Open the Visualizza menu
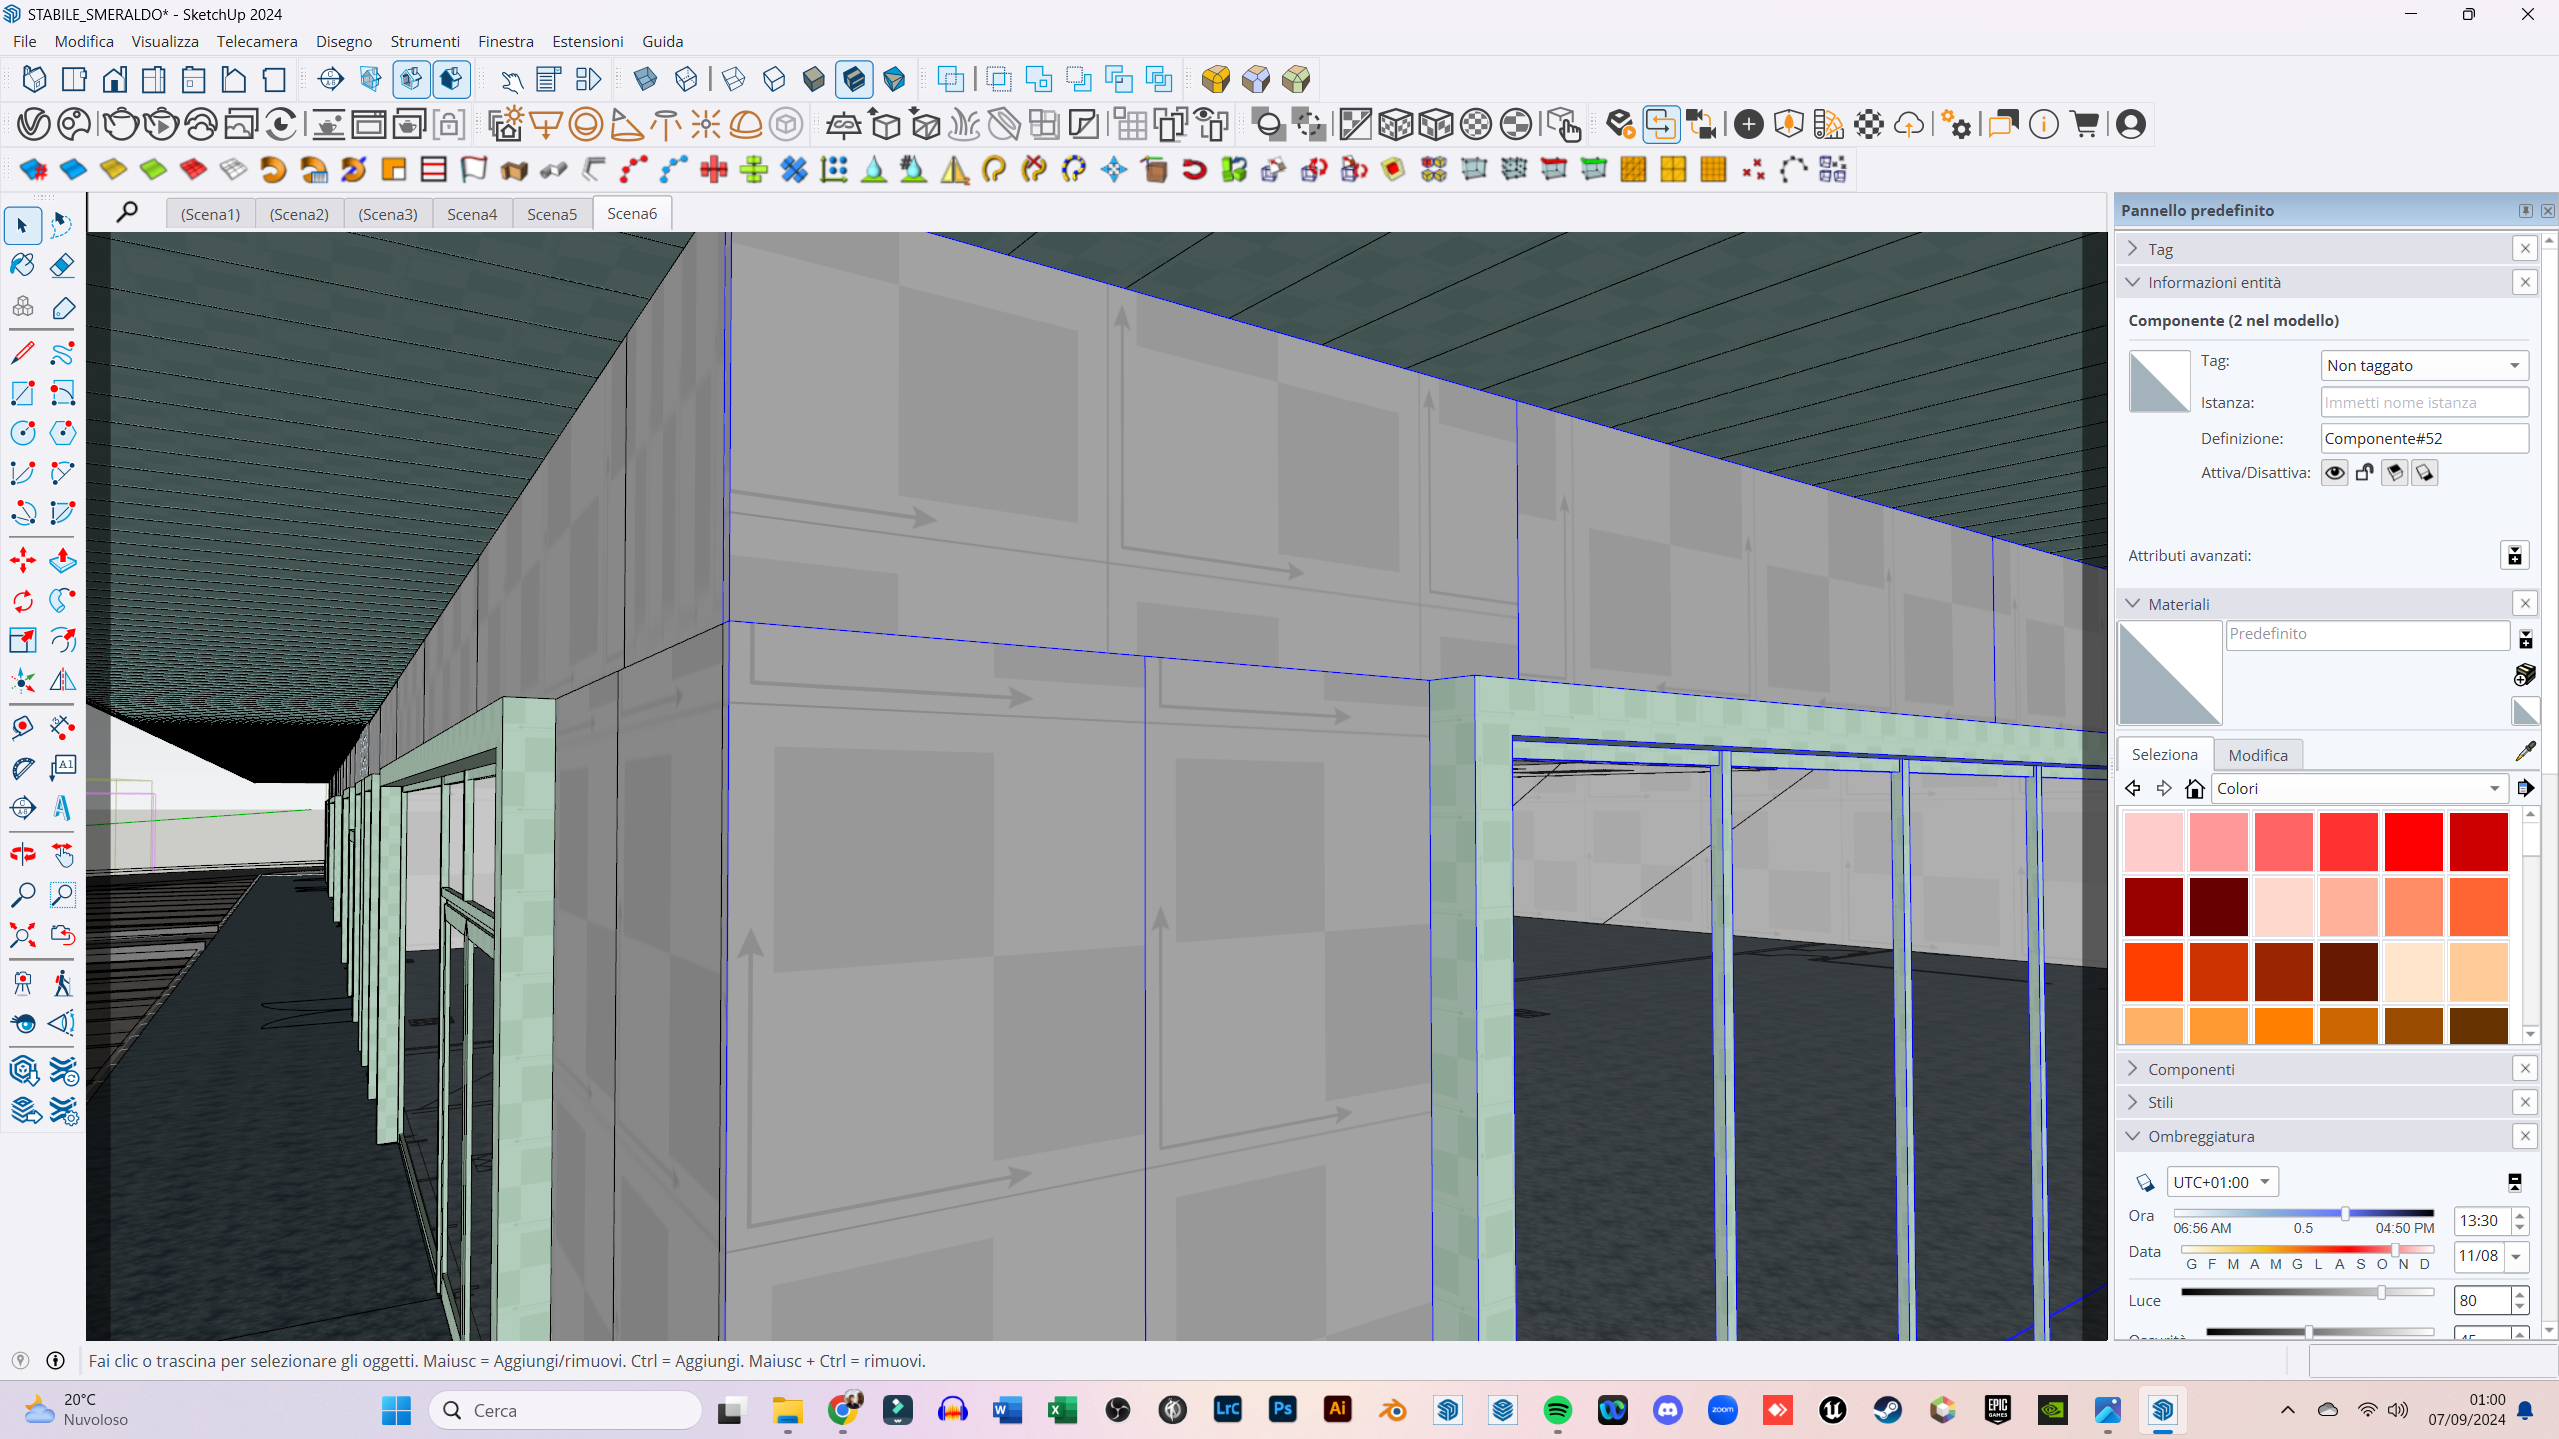The width and height of the screenshot is (2559, 1439). pos(165,41)
